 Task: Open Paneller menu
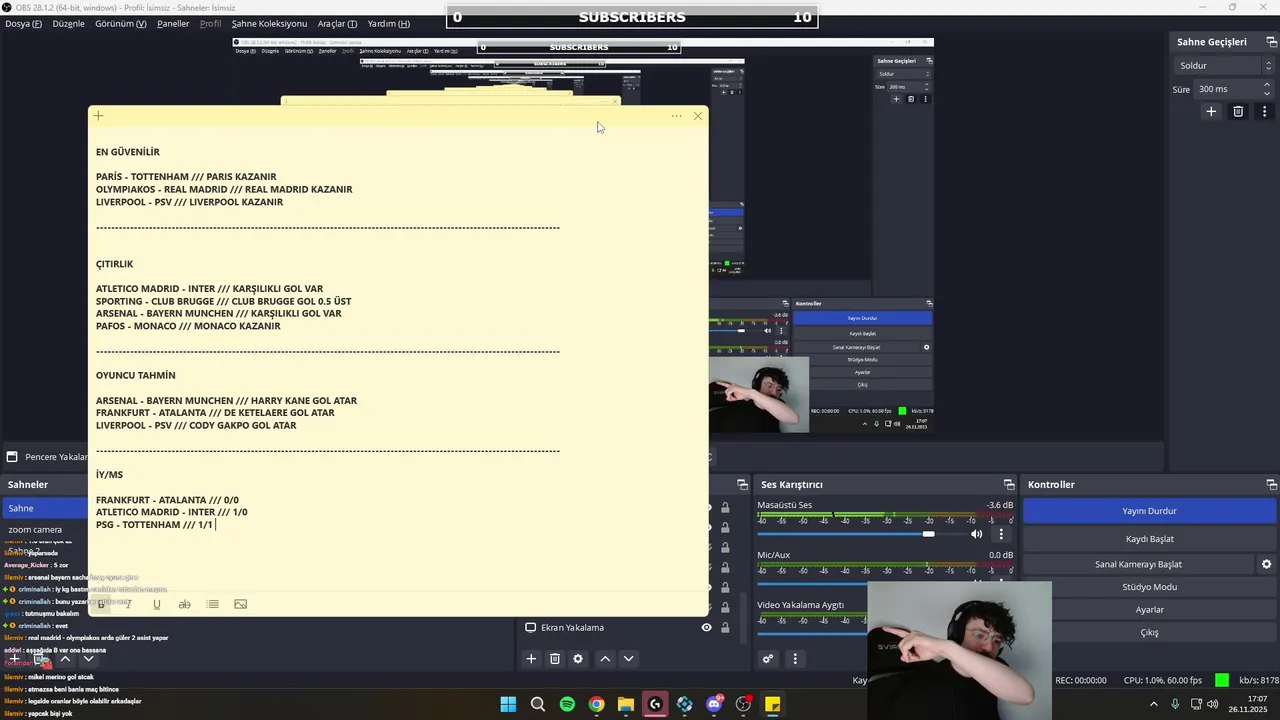tap(173, 24)
